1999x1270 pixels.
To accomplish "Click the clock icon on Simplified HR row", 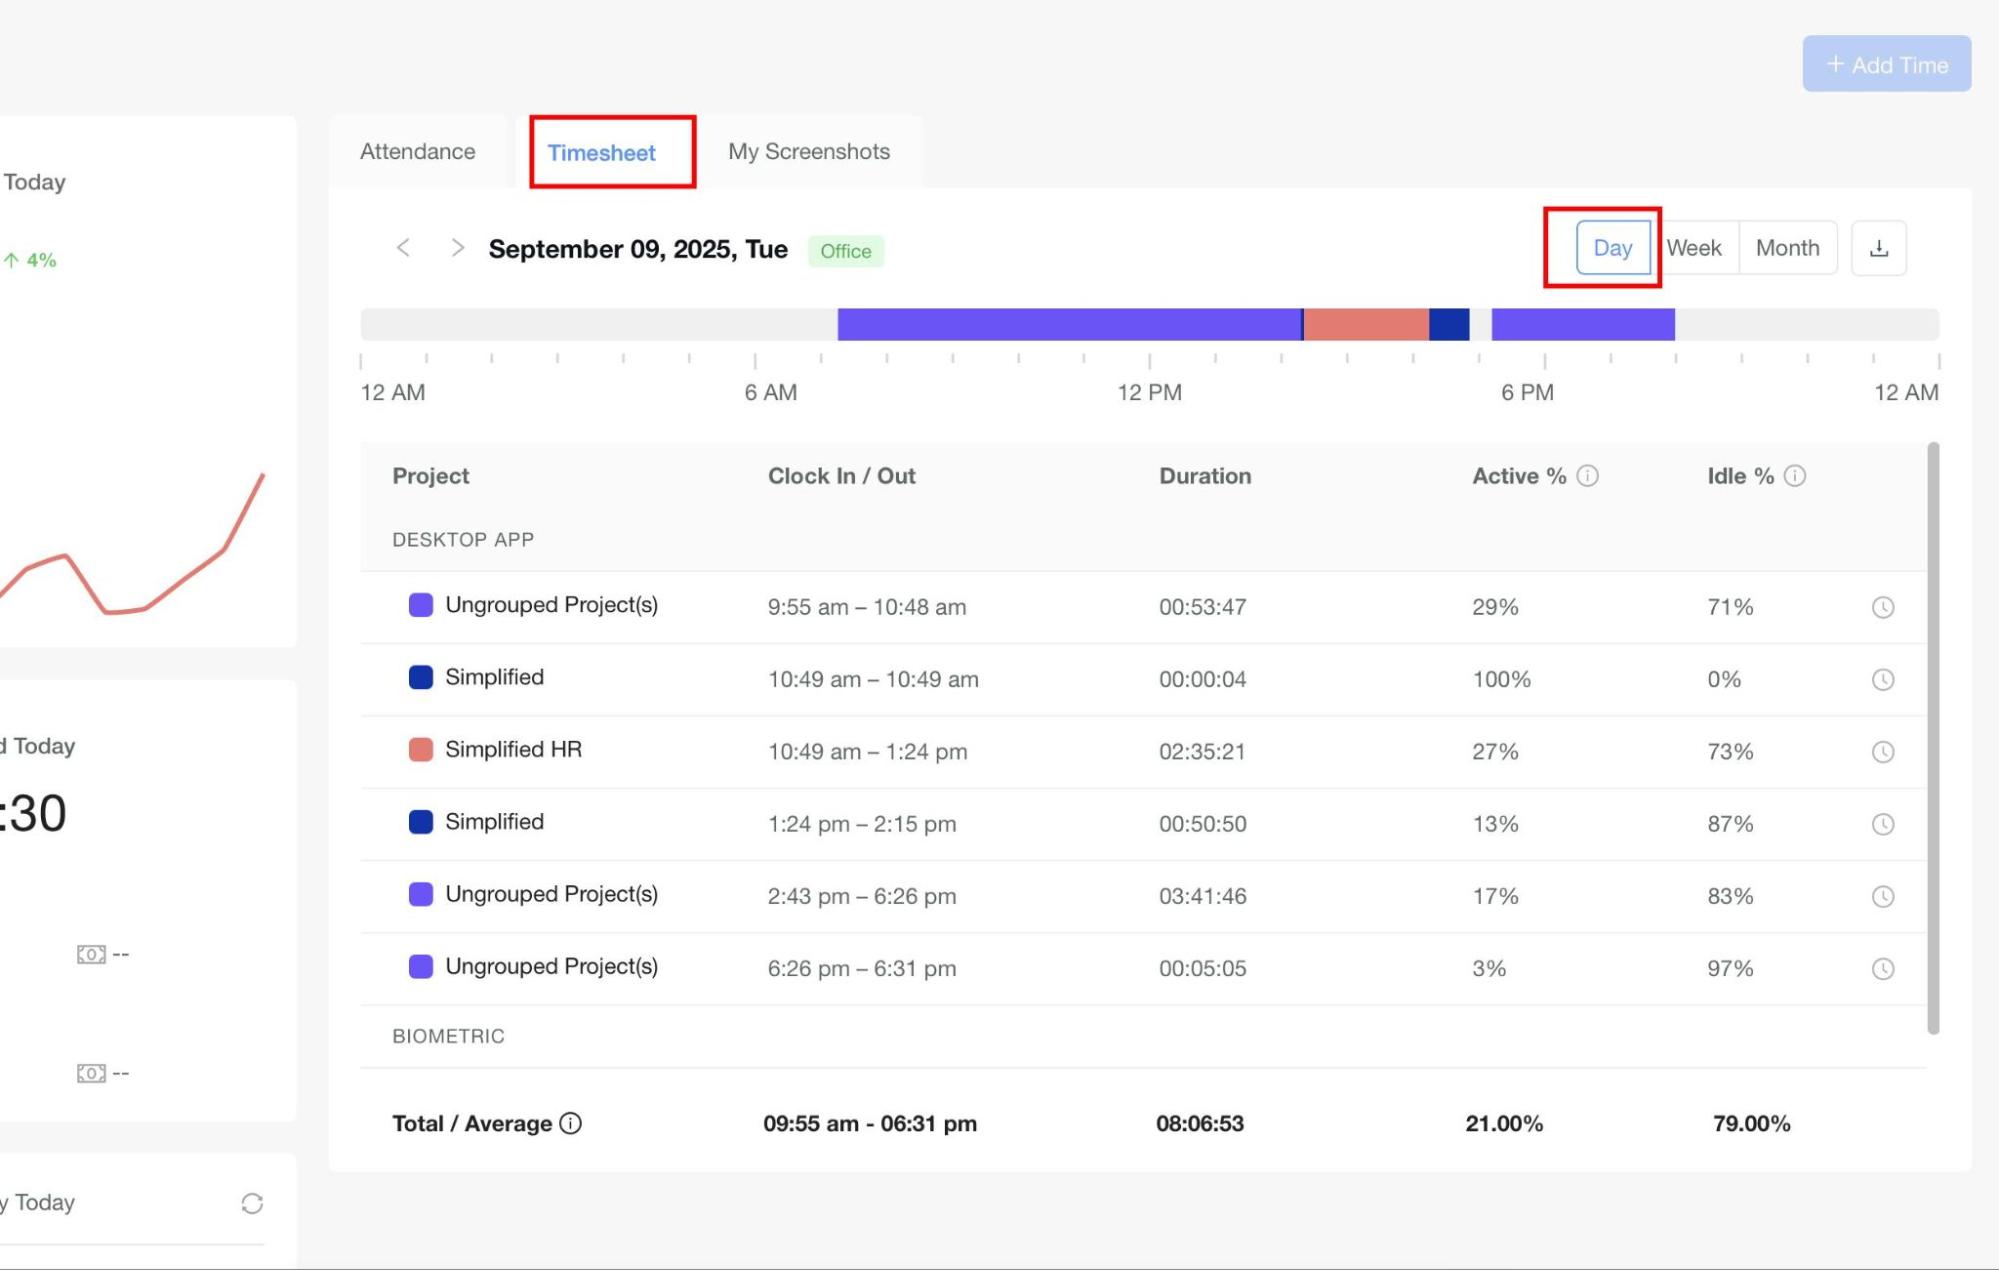I will (x=1882, y=752).
